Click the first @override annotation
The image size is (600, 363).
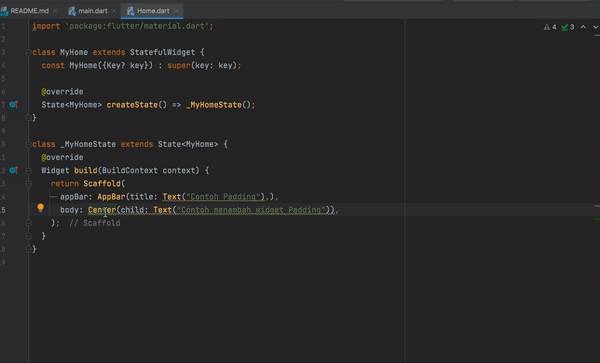pos(62,92)
